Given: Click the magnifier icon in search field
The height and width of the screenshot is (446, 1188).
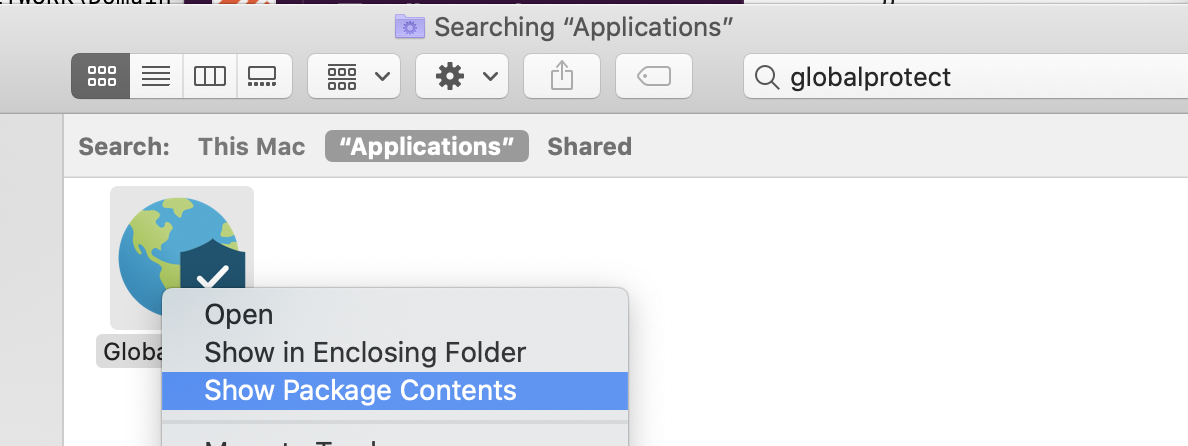Looking at the screenshot, I should (x=767, y=77).
